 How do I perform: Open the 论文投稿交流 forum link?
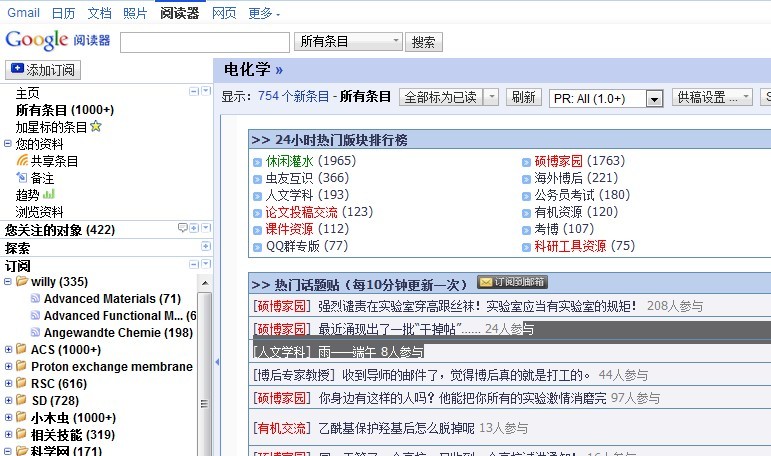(x=301, y=212)
